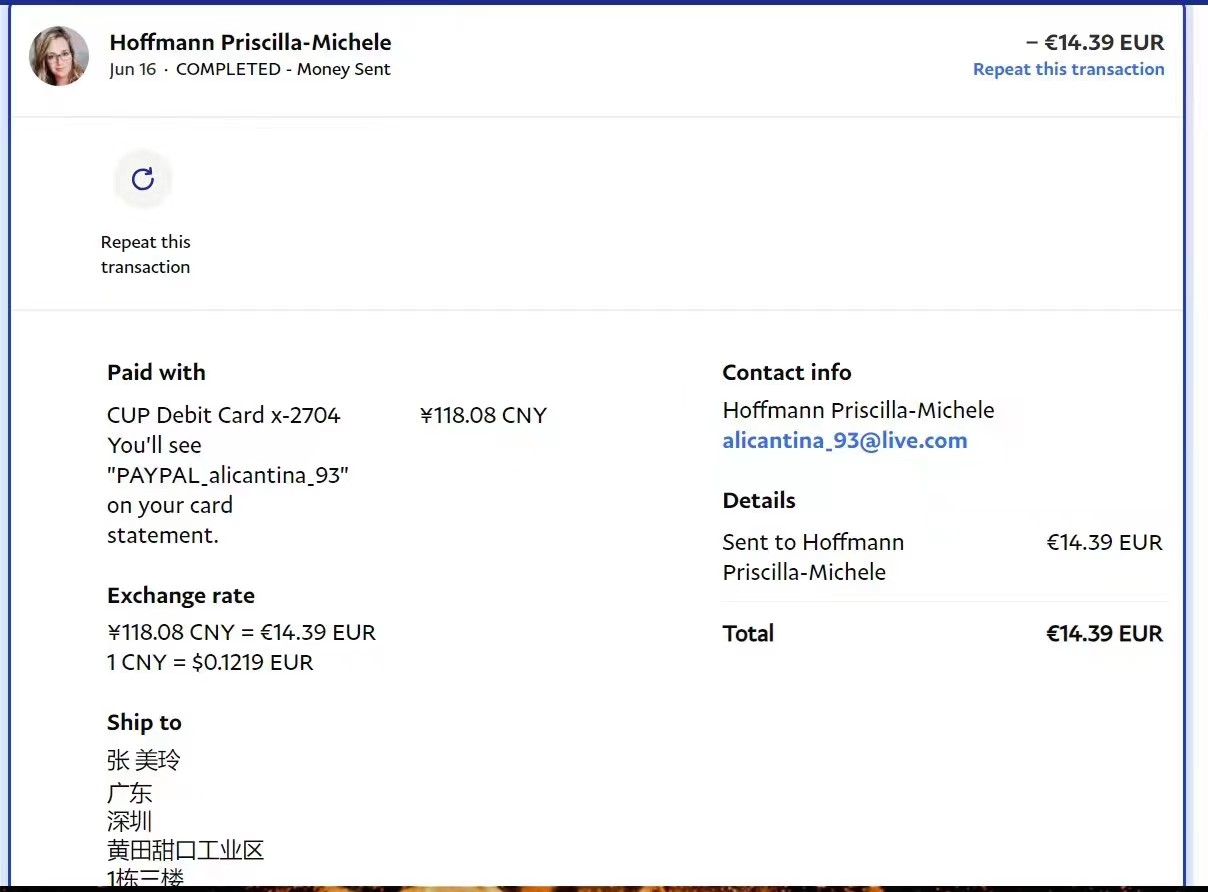Select the "CUP Debit Card x-2704" payment method
Image resolution: width=1208 pixels, height=892 pixels.
click(224, 415)
